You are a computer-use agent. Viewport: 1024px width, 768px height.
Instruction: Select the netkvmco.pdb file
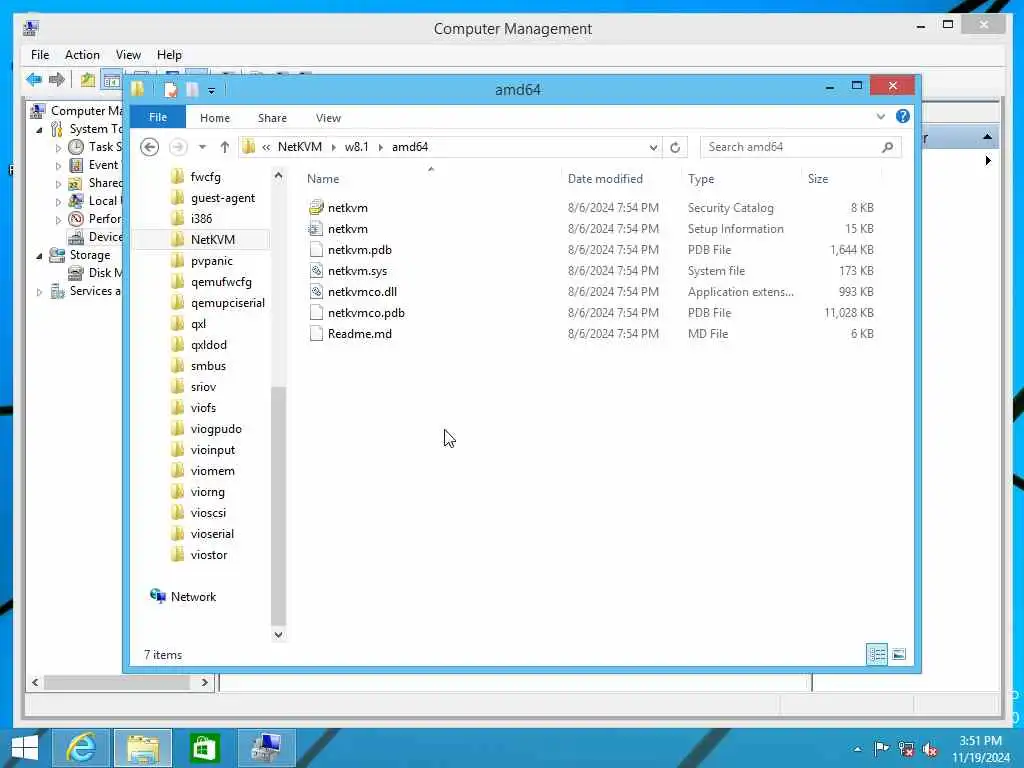tap(366, 313)
